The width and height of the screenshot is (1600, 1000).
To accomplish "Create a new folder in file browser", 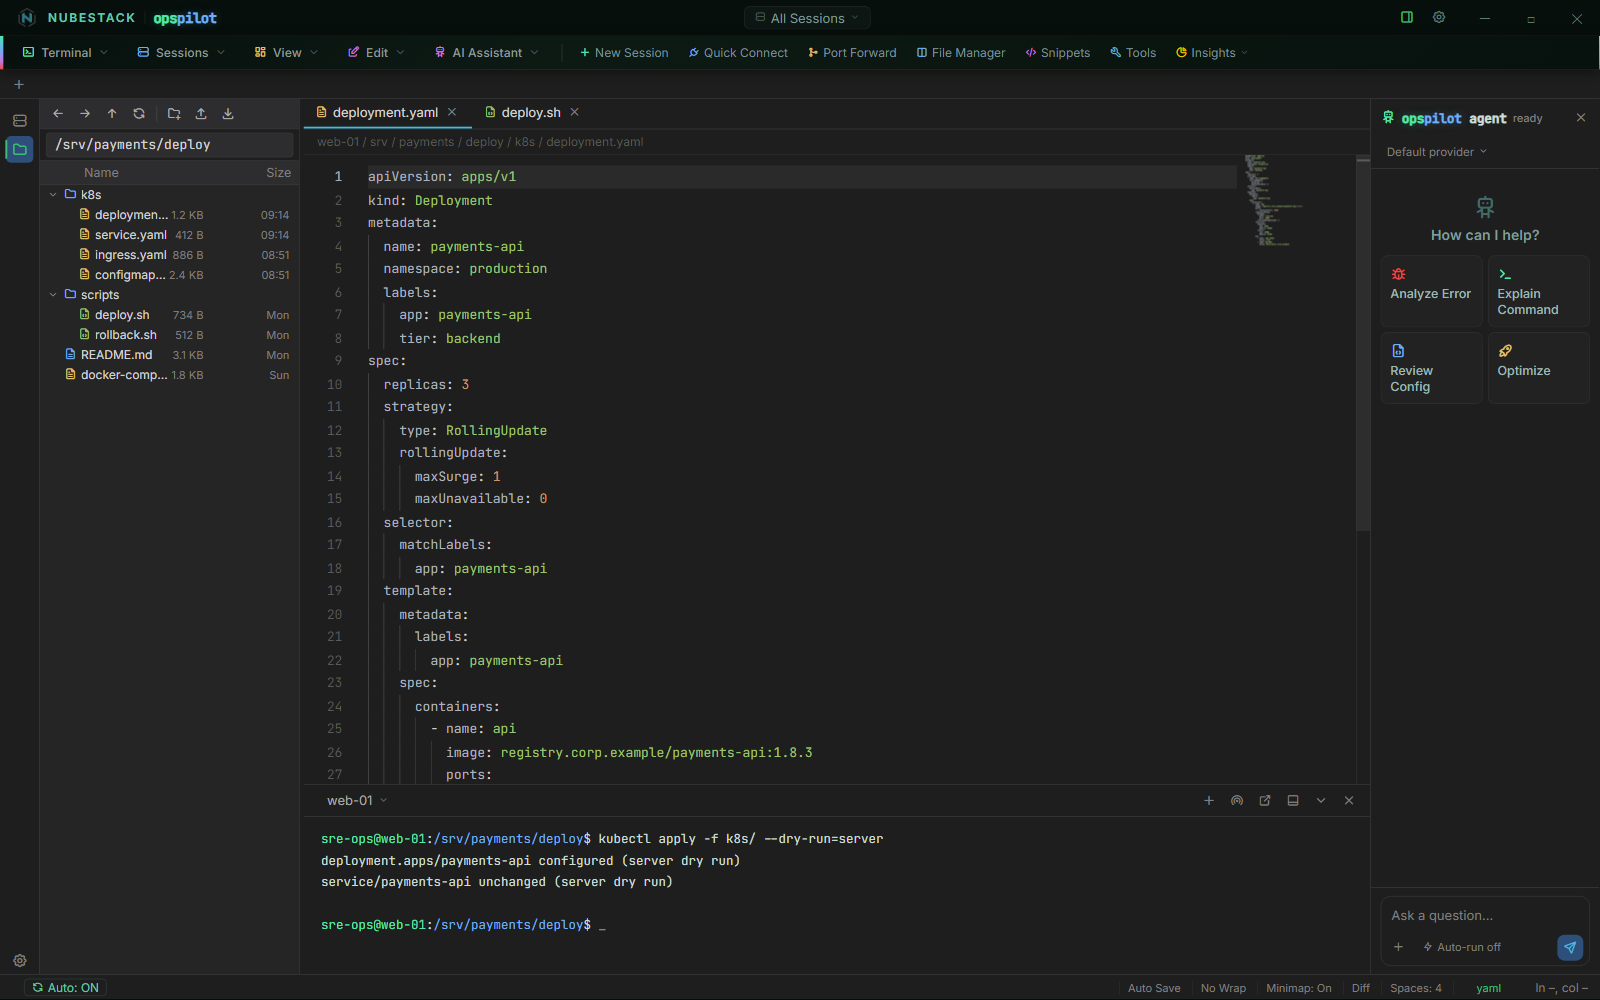I will click(x=174, y=114).
